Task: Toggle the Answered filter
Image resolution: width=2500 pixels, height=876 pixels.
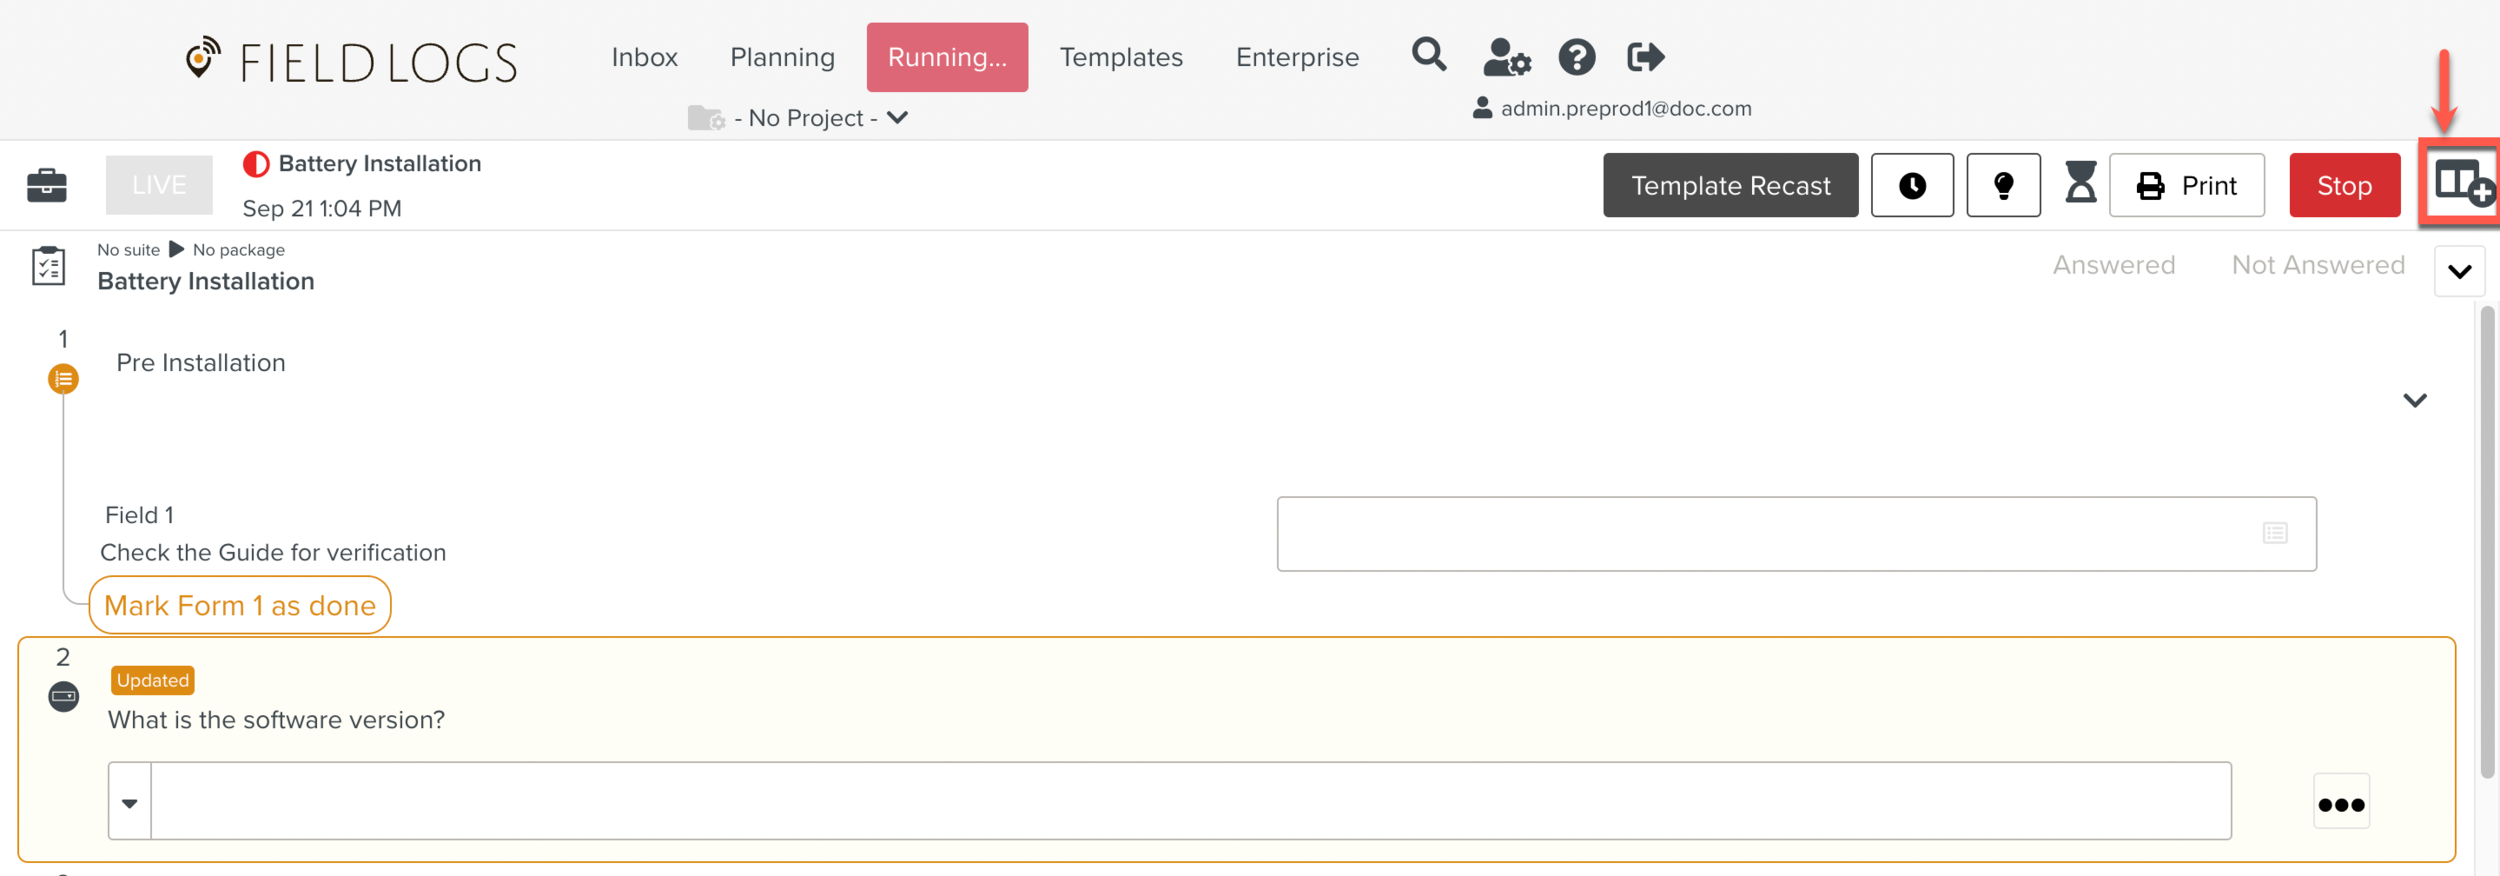Action: (x=2113, y=265)
